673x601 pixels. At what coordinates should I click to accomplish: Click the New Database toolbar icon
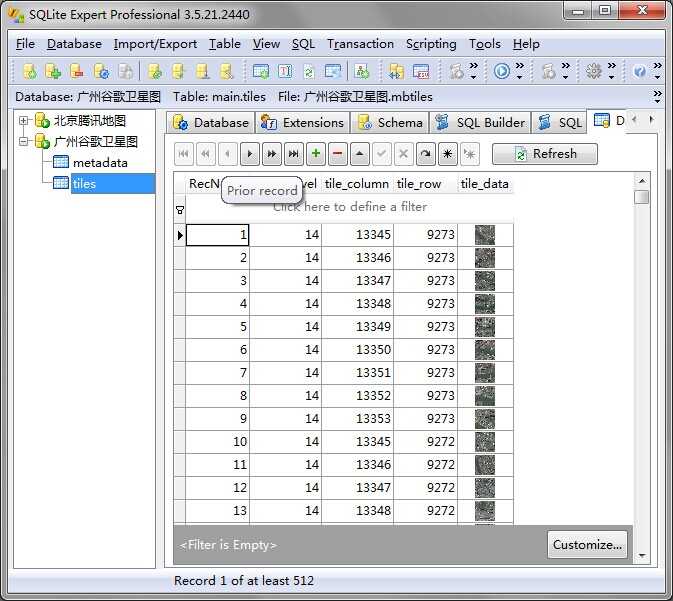[30, 71]
